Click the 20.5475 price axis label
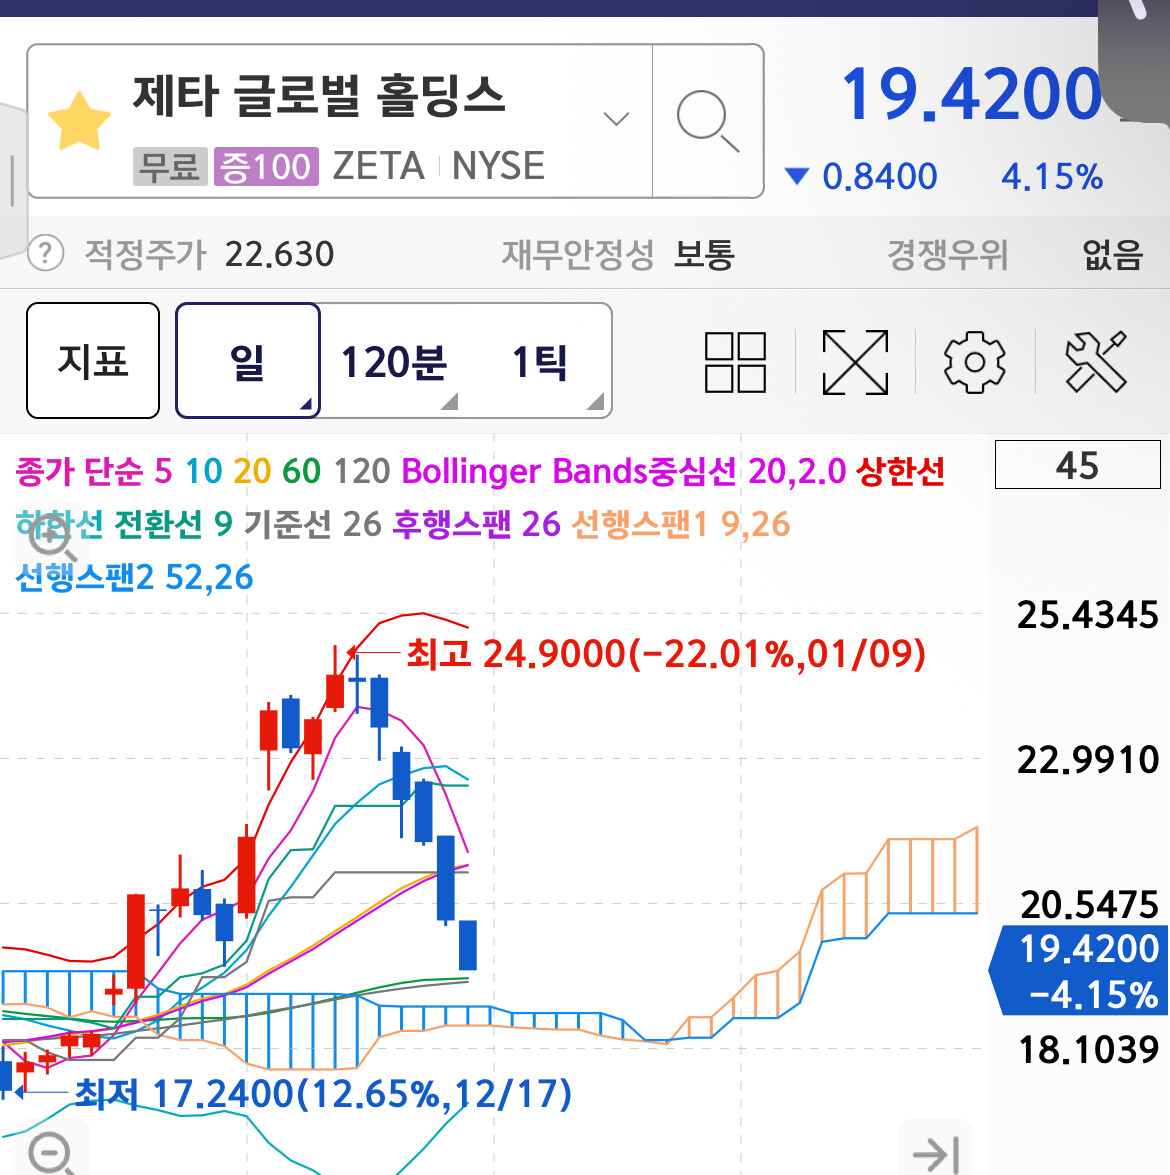Viewport: 1170px width, 1175px height. tap(1089, 904)
